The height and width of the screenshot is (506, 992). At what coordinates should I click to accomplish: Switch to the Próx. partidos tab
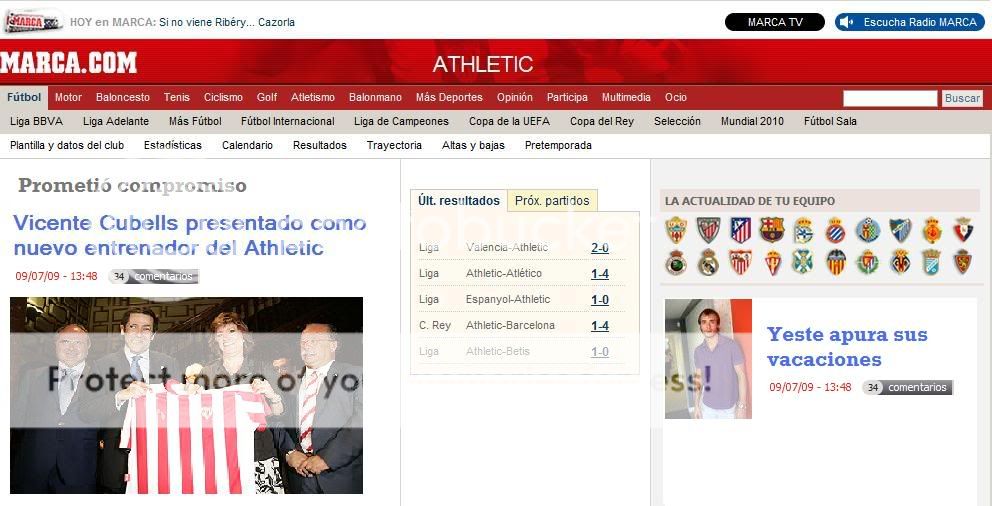(x=552, y=201)
